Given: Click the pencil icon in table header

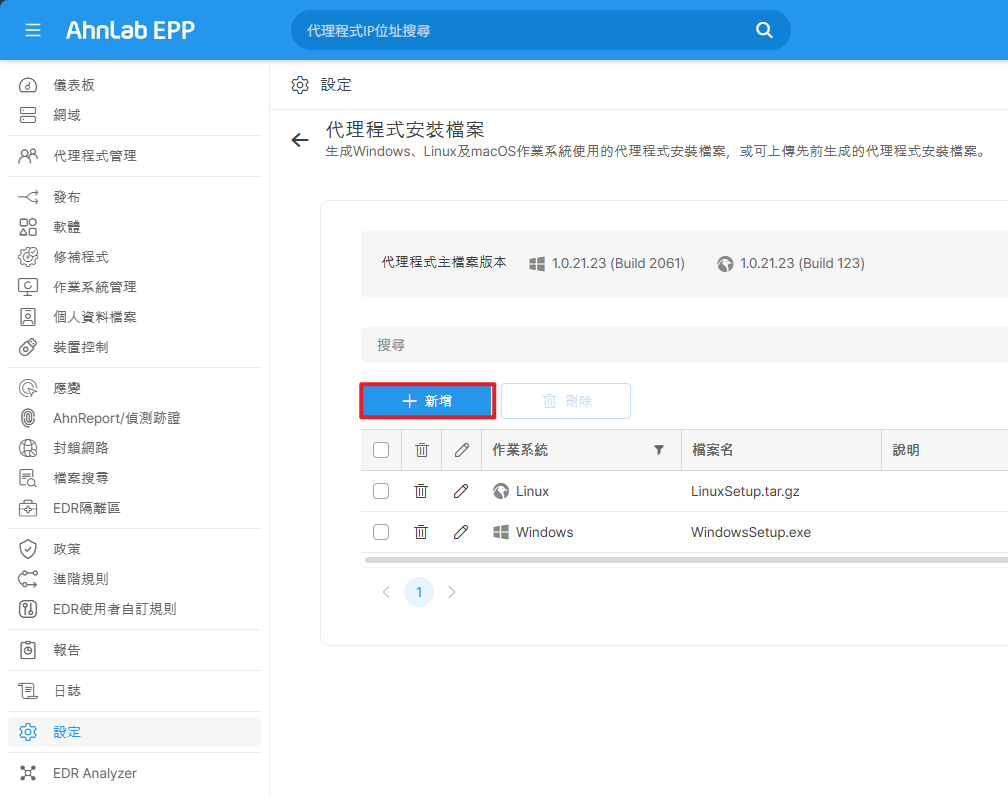Looking at the screenshot, I should click(x=462, y=450).
